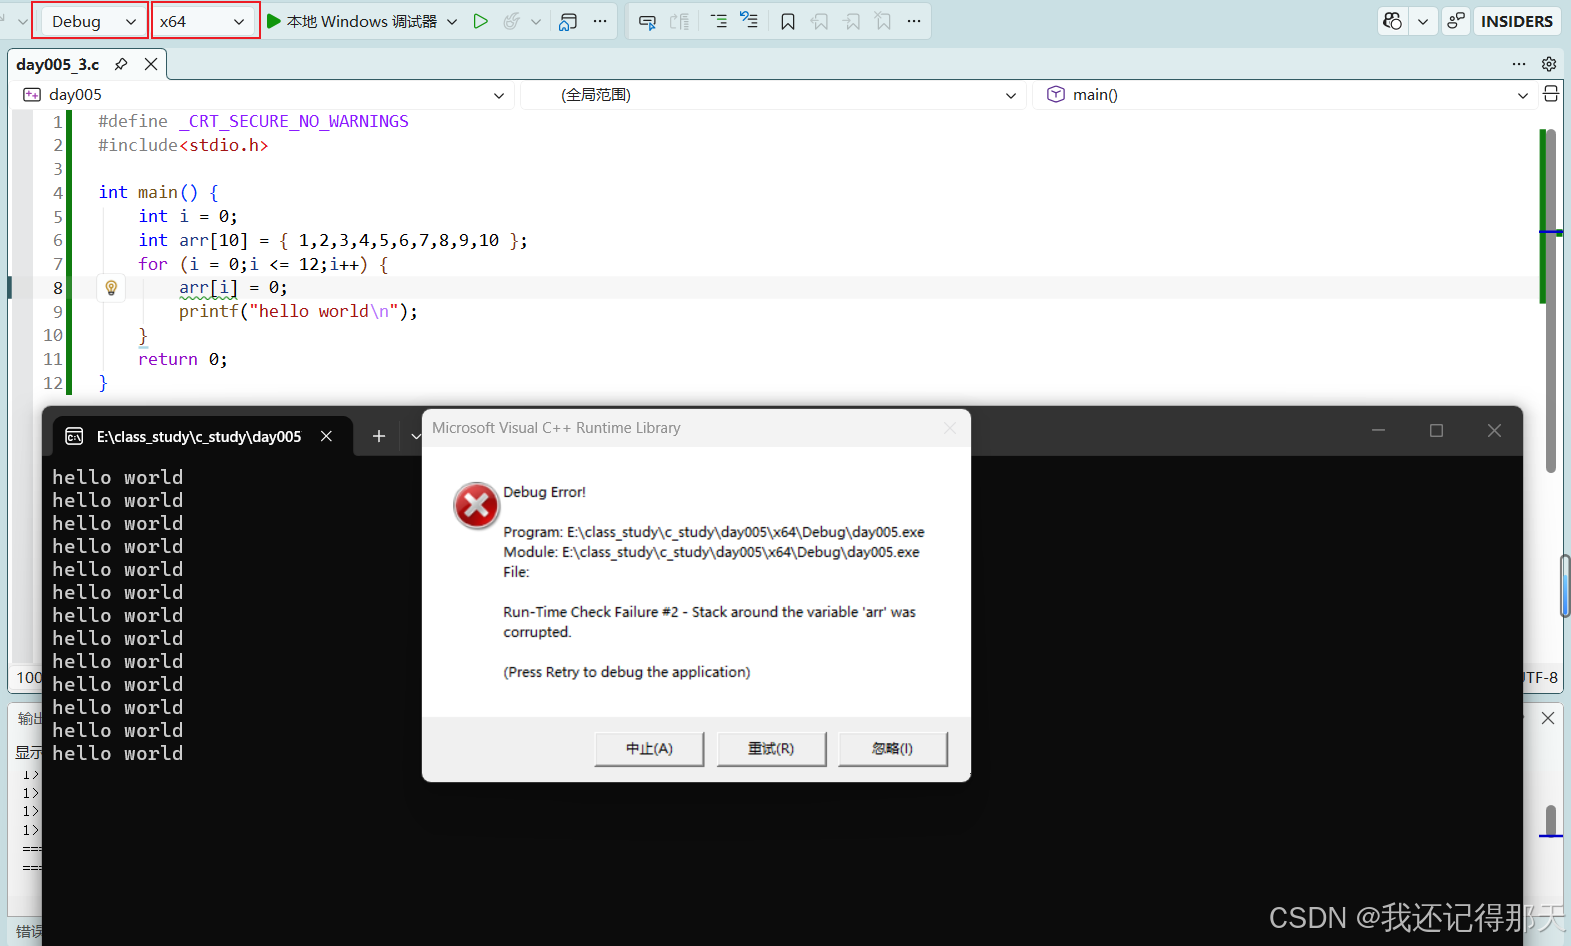Open the editor tab settings gear

point(1549,64)
